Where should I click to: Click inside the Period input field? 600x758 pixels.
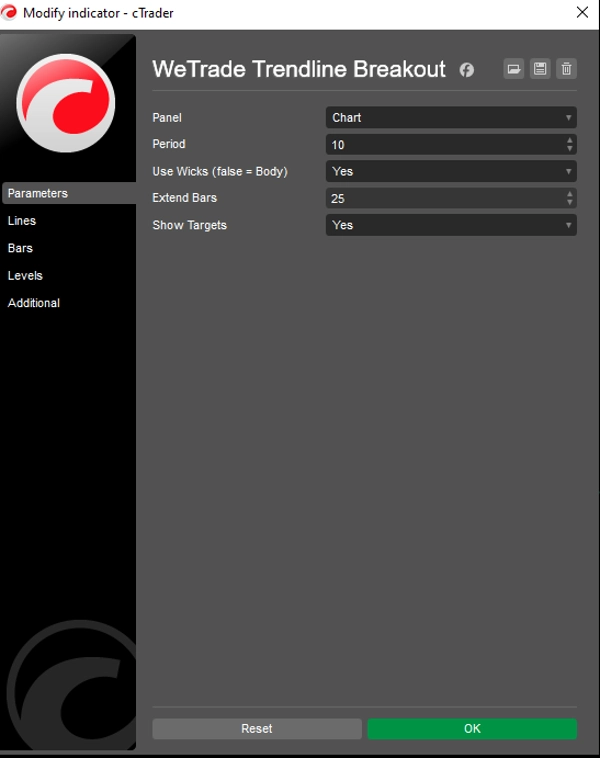click(x=440, y=145)
